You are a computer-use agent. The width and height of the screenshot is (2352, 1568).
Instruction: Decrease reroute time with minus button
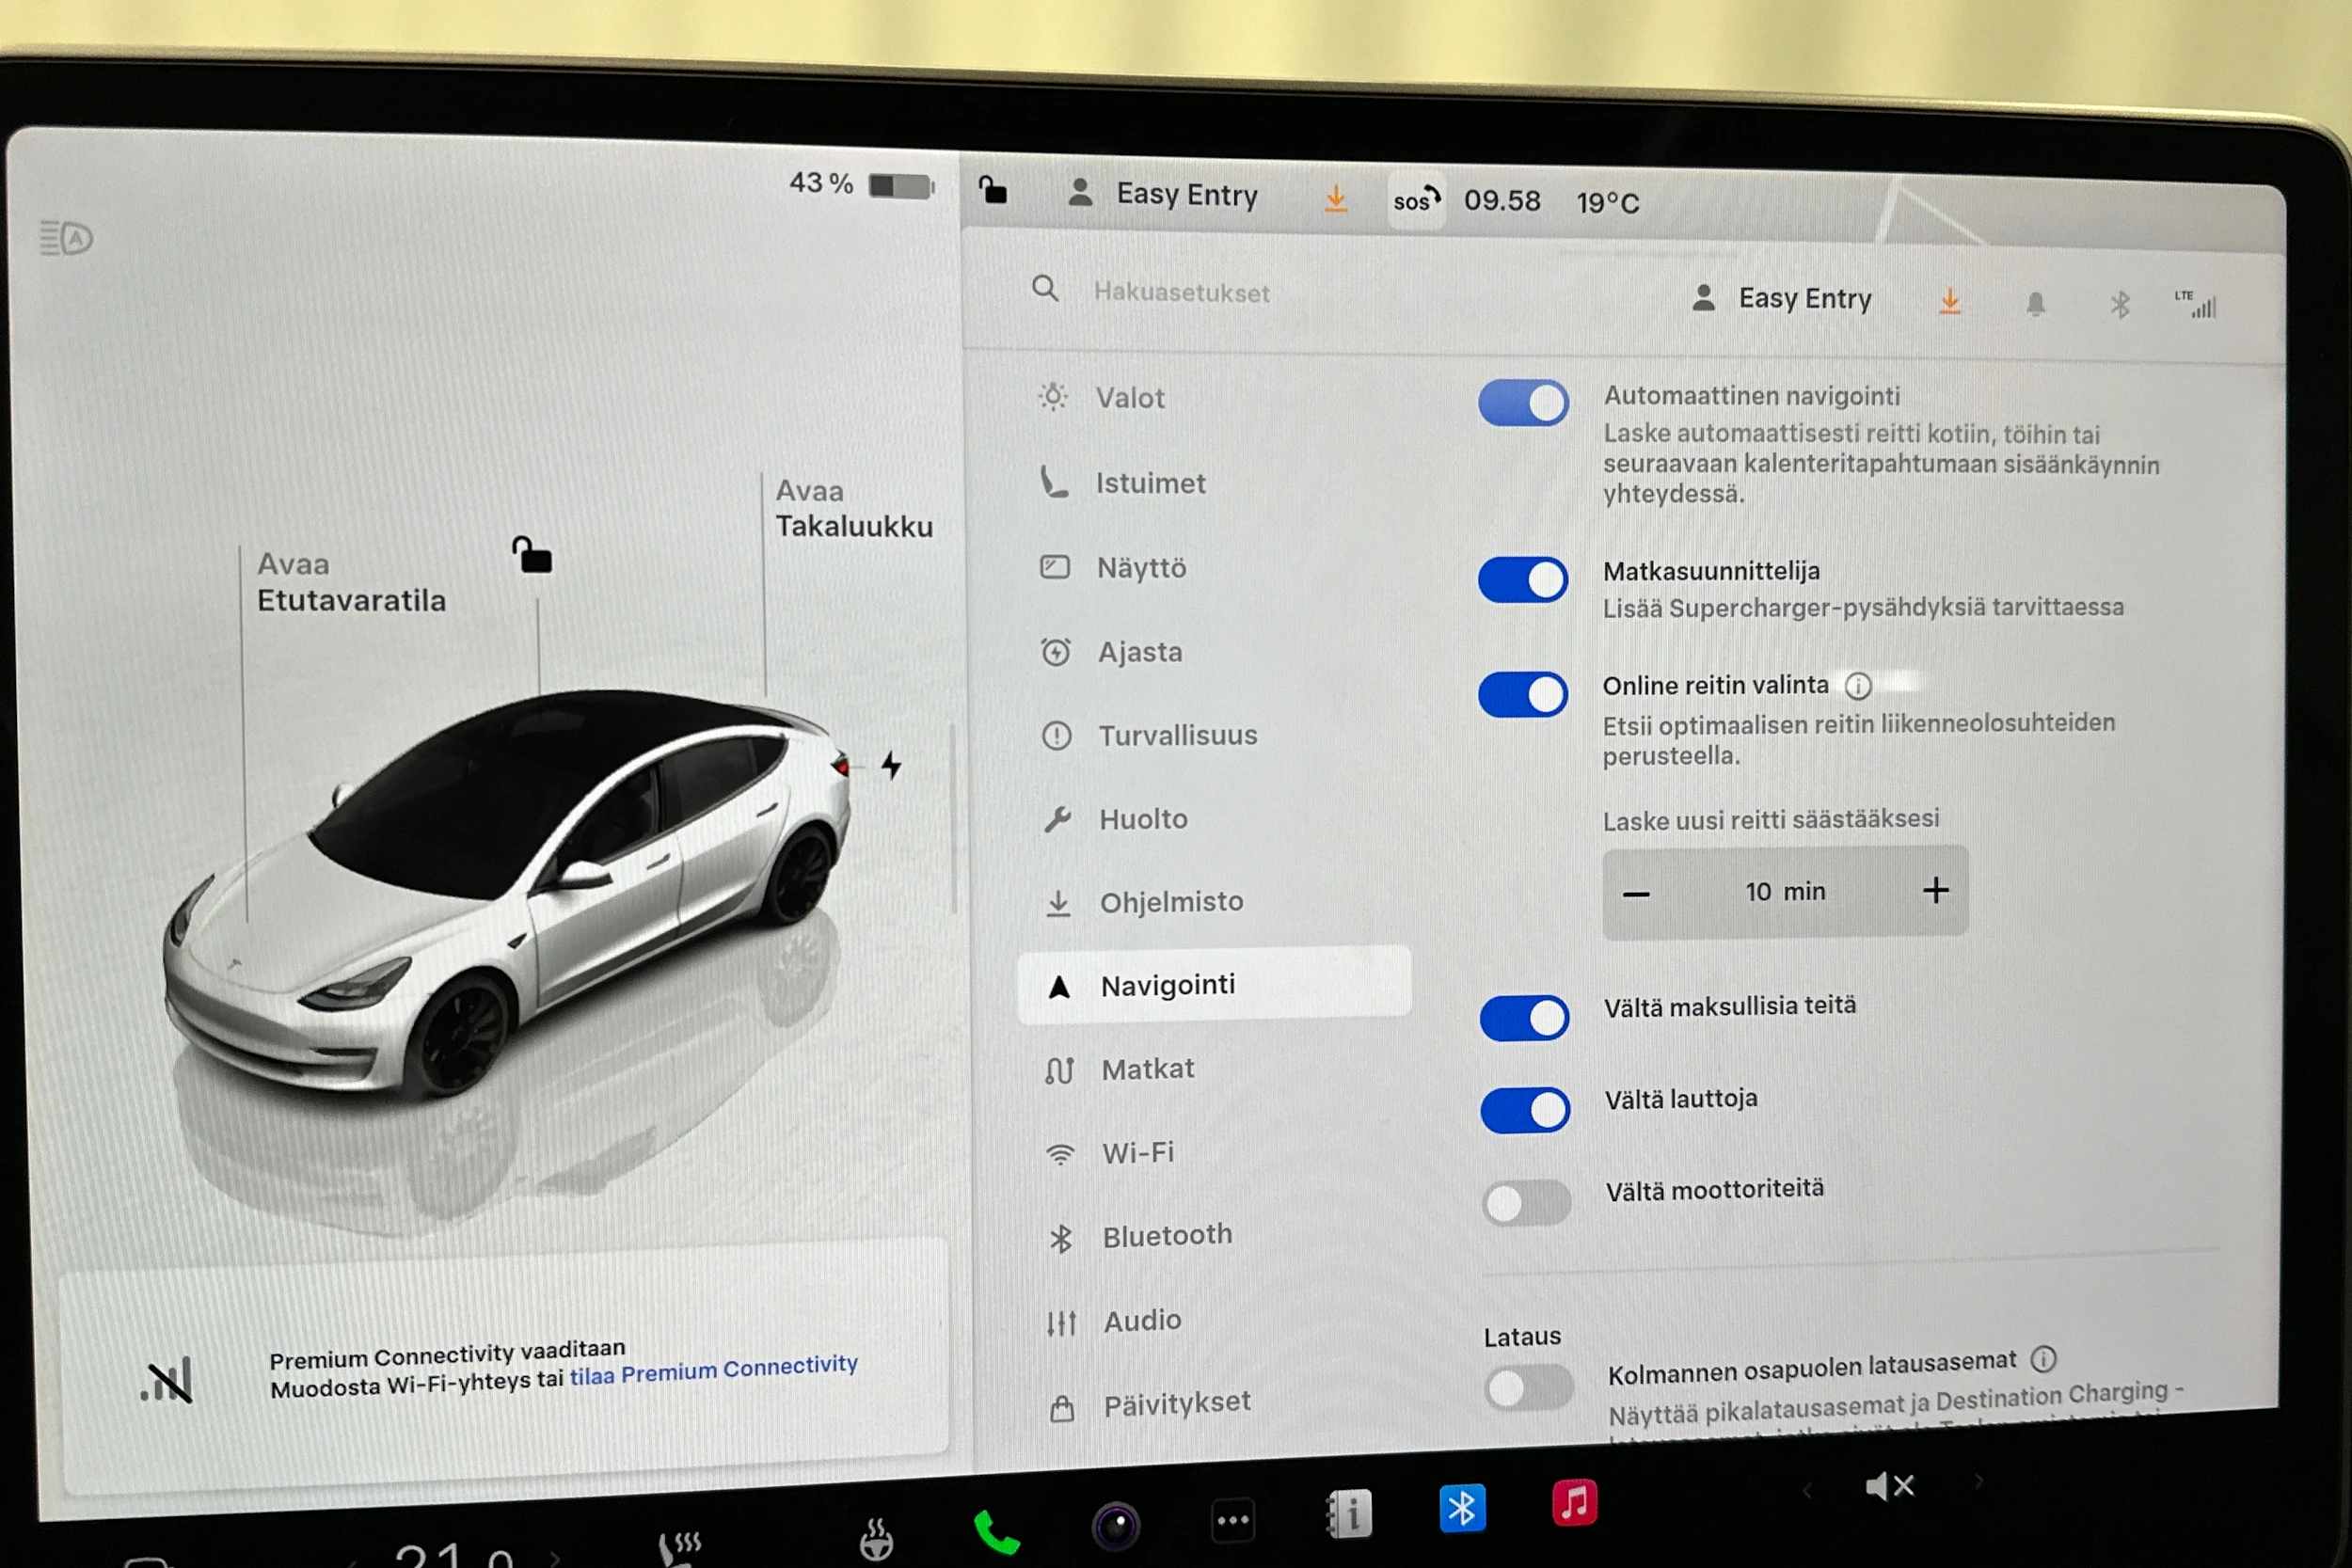click(1636, 893)
